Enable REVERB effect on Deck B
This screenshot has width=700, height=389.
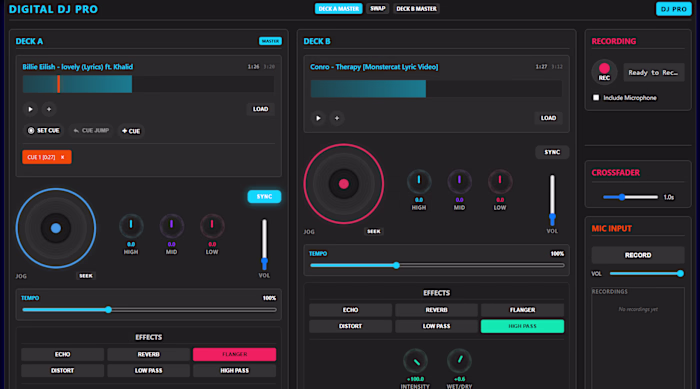pyautogui.click(x=437, y=310)
